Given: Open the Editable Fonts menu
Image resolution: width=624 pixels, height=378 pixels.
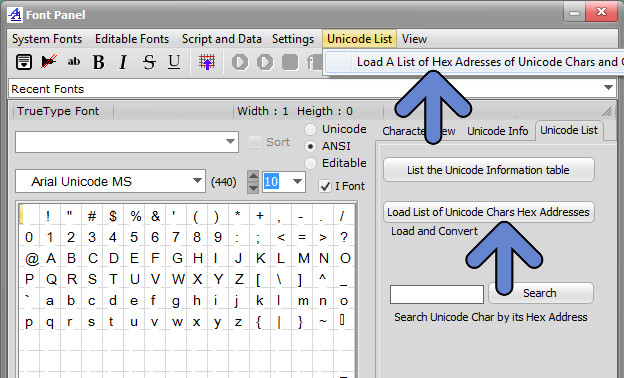Looking at the screenshot, I should (x=132, y=39).
